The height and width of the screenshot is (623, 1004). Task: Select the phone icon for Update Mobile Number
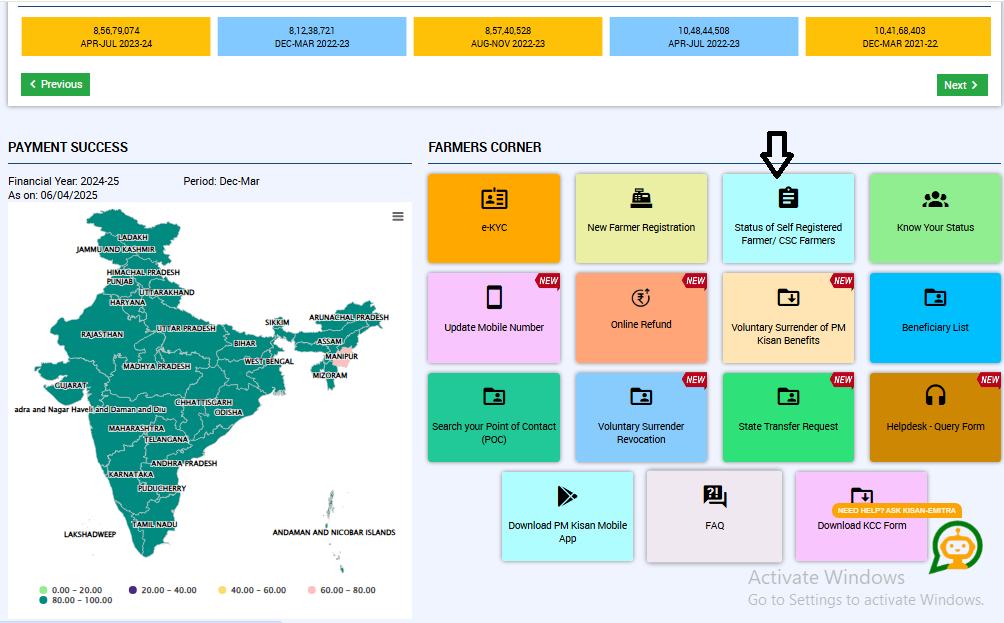[x=494, y=298]
